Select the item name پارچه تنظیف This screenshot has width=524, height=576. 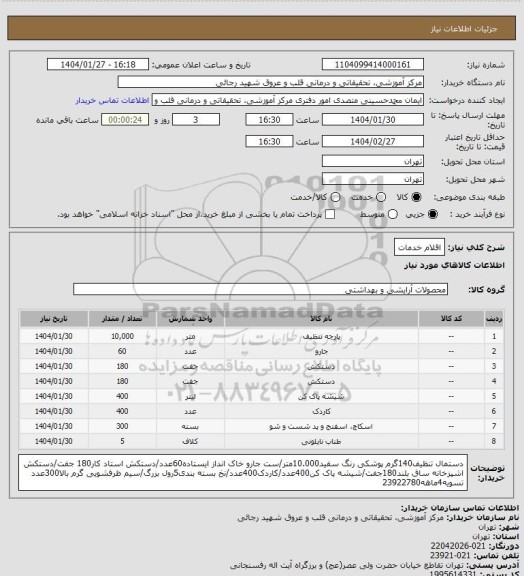[322, 336]
